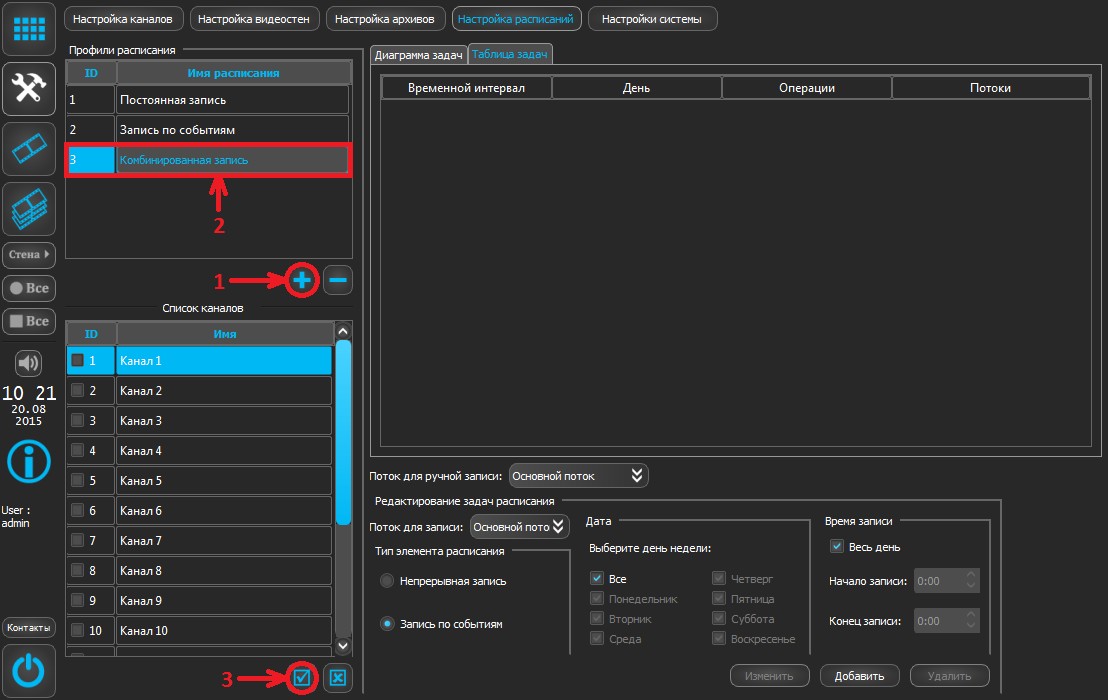Click the power shutdown icon
The width and height of the screenshot is (1108, 700).
click(x=28, y=671)
